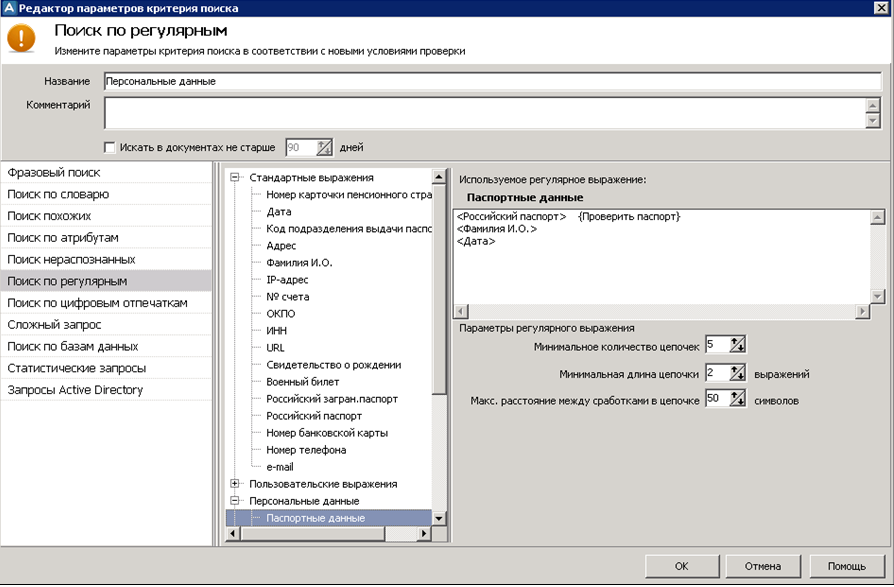Screen dimensions: 894x587
Task: Click the application icon in title bar
Action: tap(9, 8)
